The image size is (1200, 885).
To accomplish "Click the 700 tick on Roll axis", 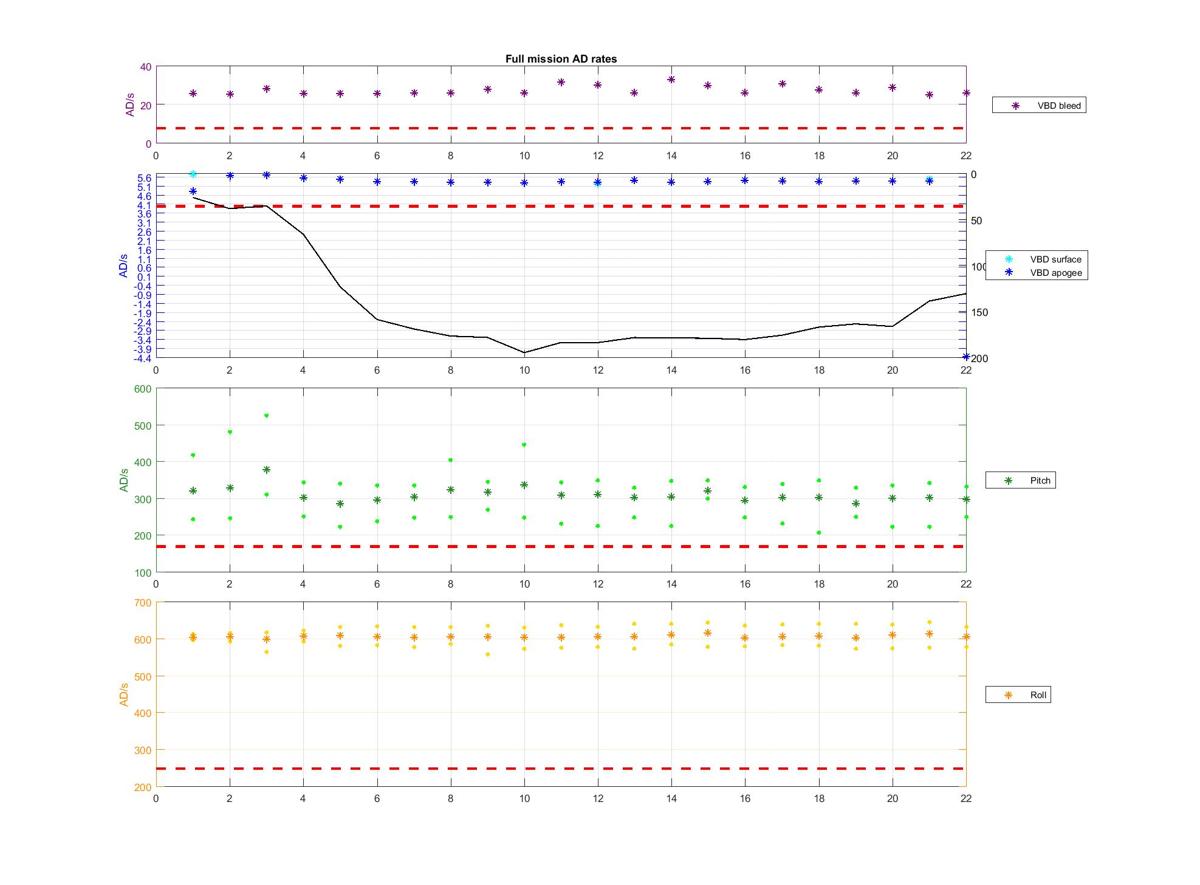I will pos(142,602).
